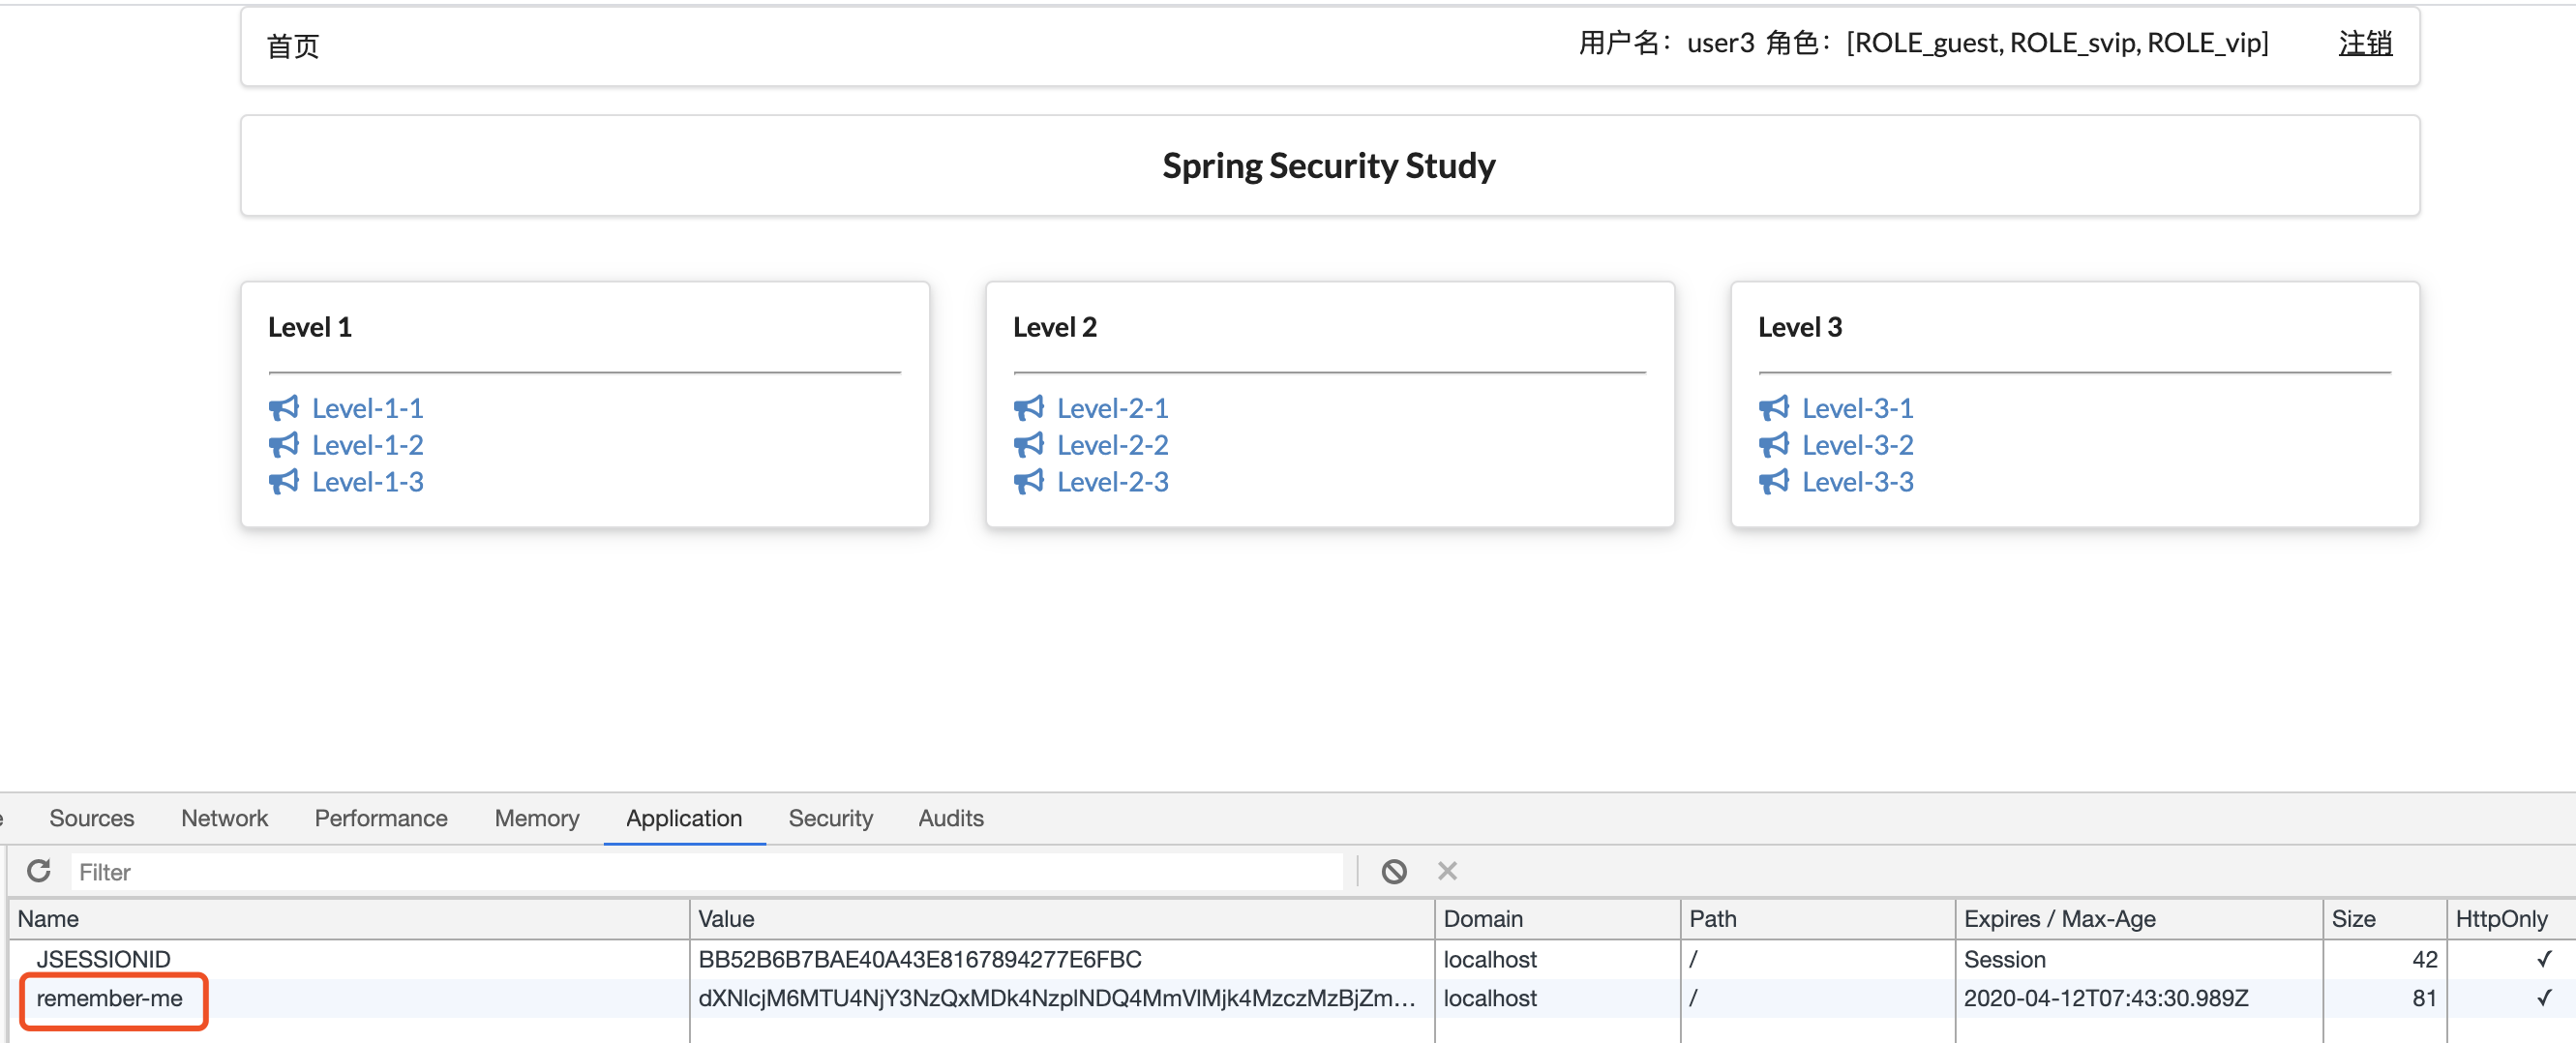Click the megaphone icon beside Level-1-1
Image resolution: width=2576 pixels, height=1043 pixels.
click(283, 408)
